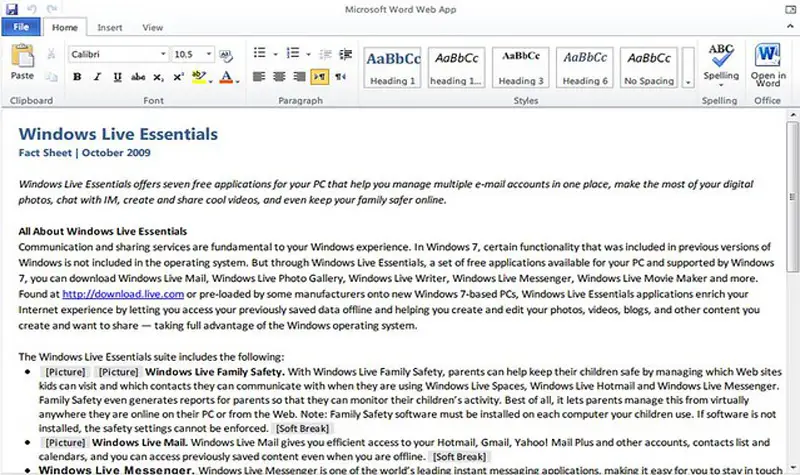Switch to the Insert tab
Screen dimensions: 800x475
coord(110,28)
